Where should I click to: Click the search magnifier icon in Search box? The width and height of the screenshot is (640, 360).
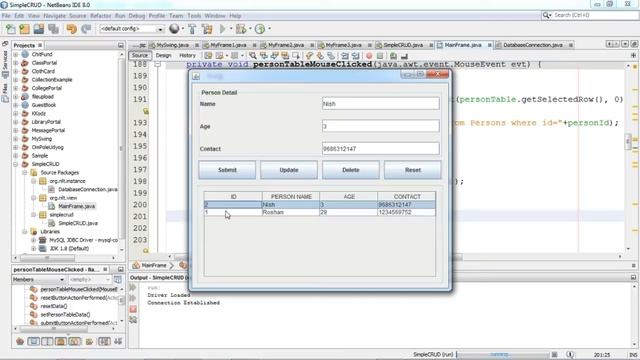coord(547,15)
